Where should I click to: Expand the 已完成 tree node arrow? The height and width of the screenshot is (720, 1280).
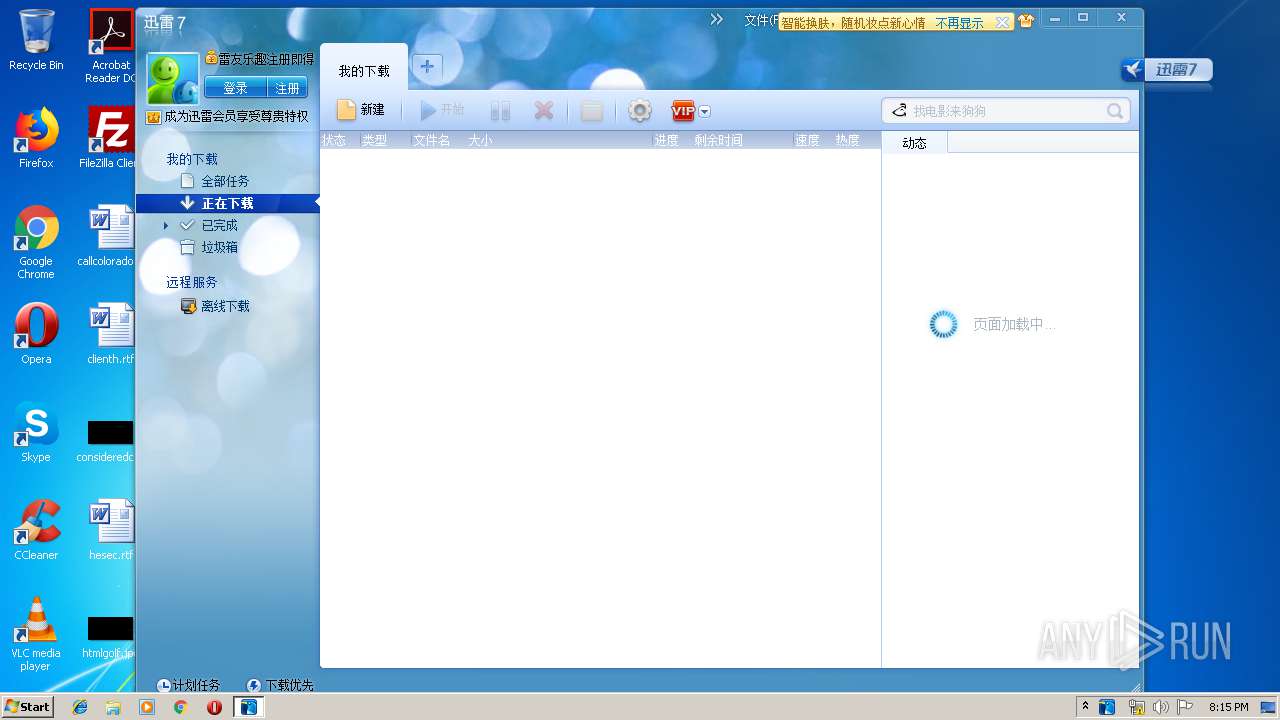click(x=166, y=226)
